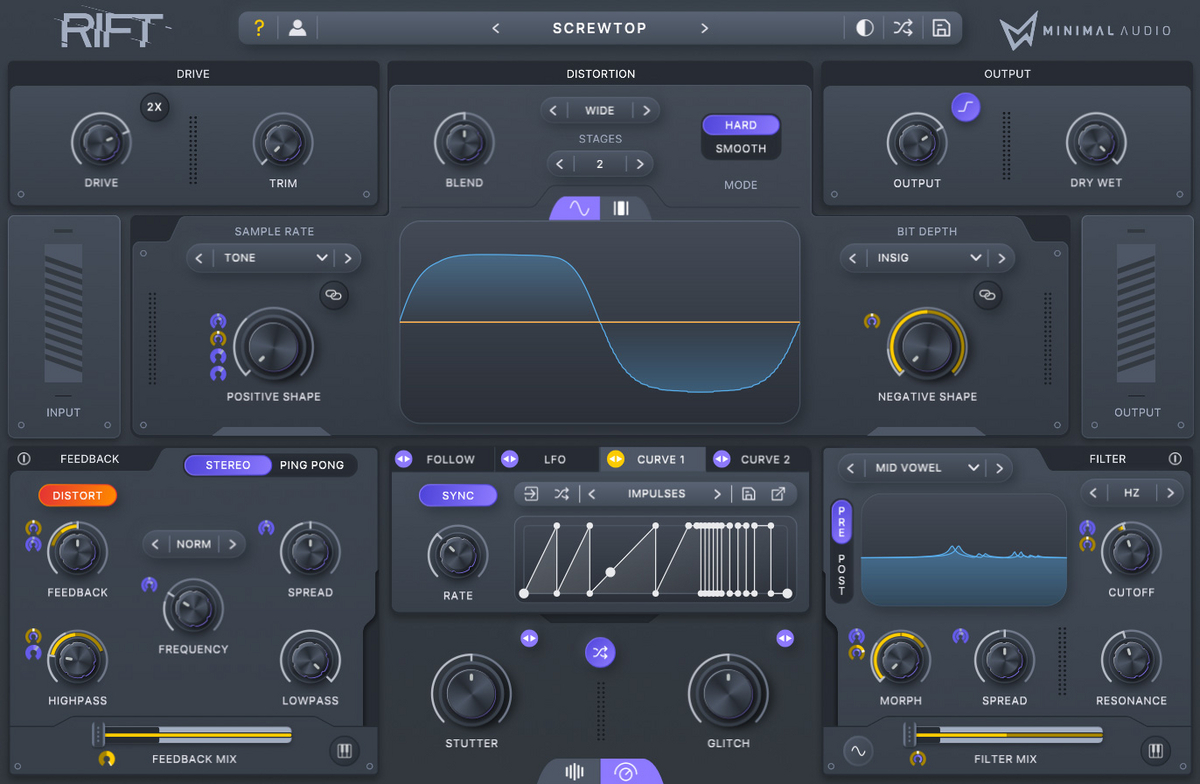Toggle the SYNC rate button

pyautogui.click(x=458, y=495)
